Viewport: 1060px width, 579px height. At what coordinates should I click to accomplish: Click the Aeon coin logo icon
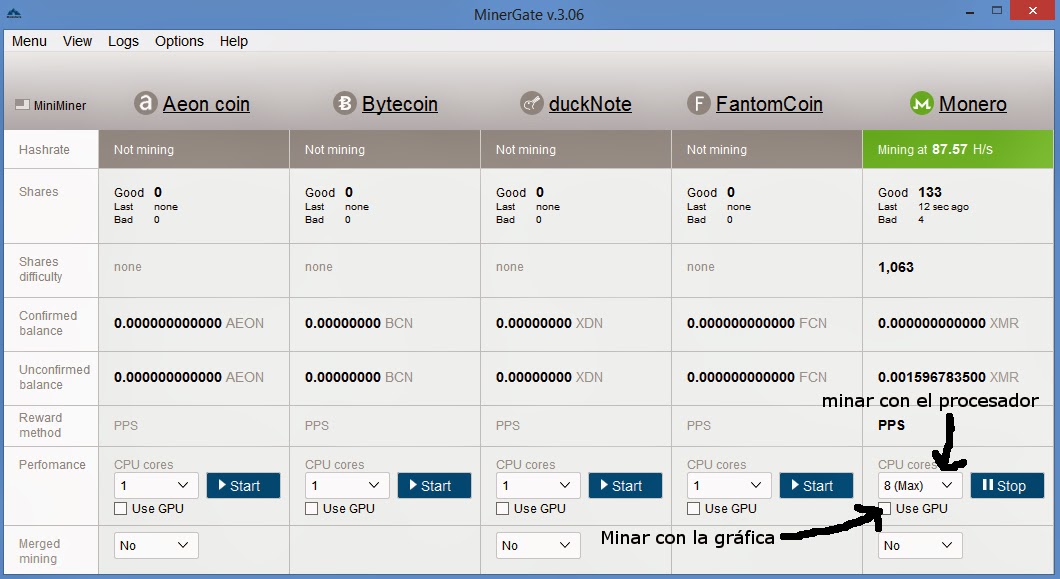[145, 103]
